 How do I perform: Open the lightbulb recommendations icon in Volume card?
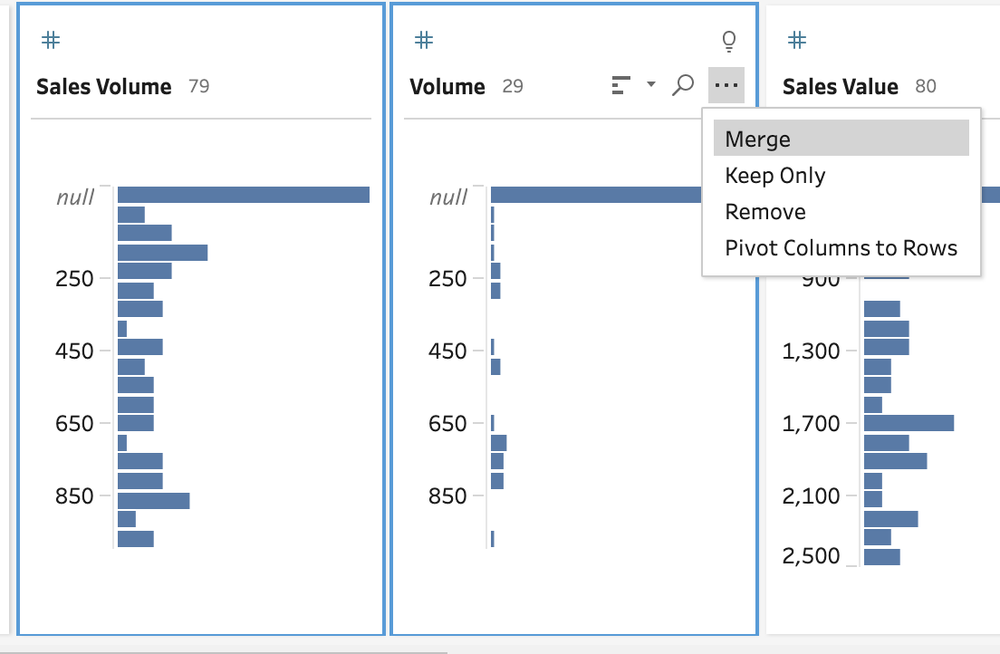click(728, 41)
